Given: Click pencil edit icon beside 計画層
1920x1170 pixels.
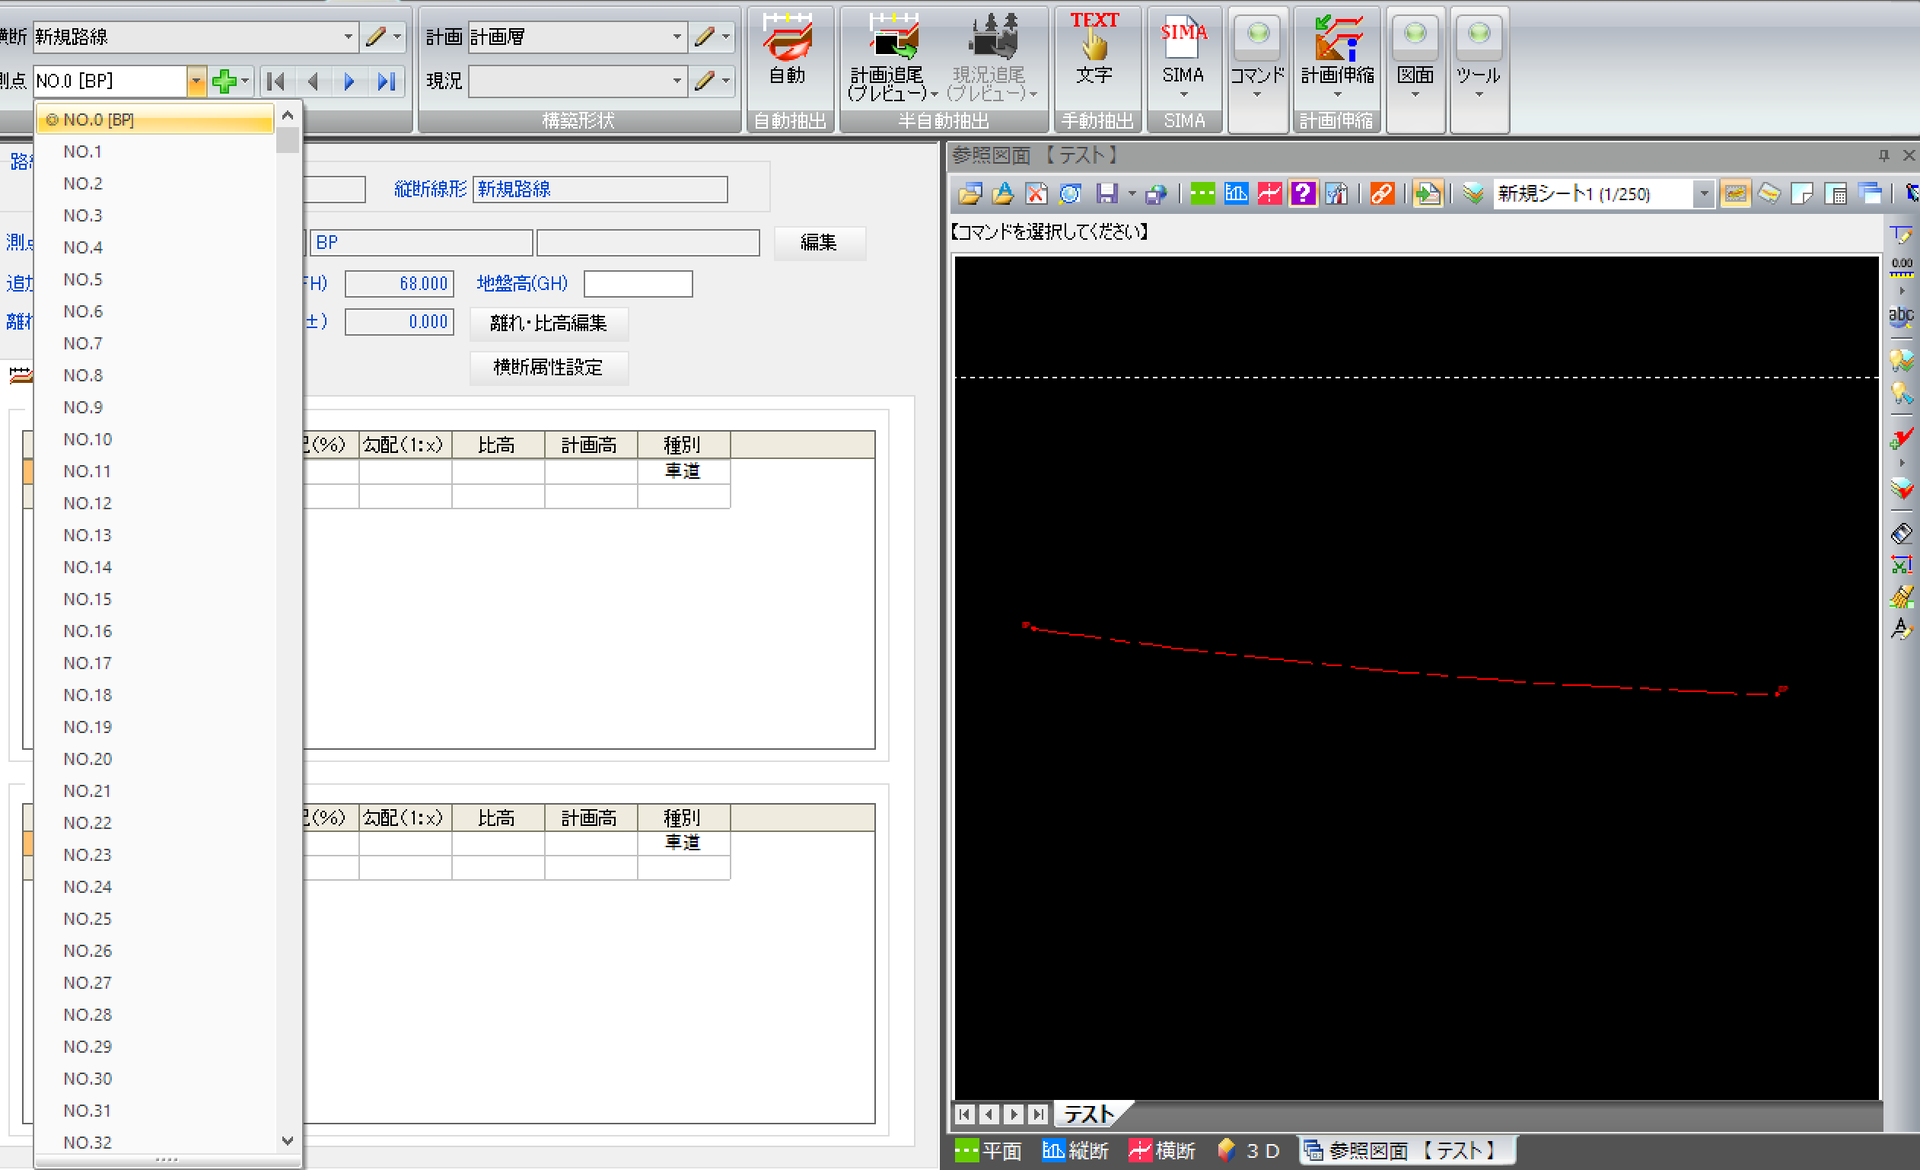Looking at the screenshot, I should (x=705, y=37).
